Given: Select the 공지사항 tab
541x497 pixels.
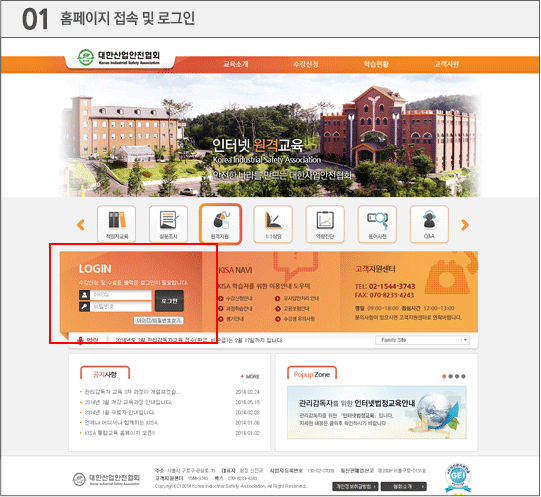Looking at the screenshot, I should pos(105,374).
